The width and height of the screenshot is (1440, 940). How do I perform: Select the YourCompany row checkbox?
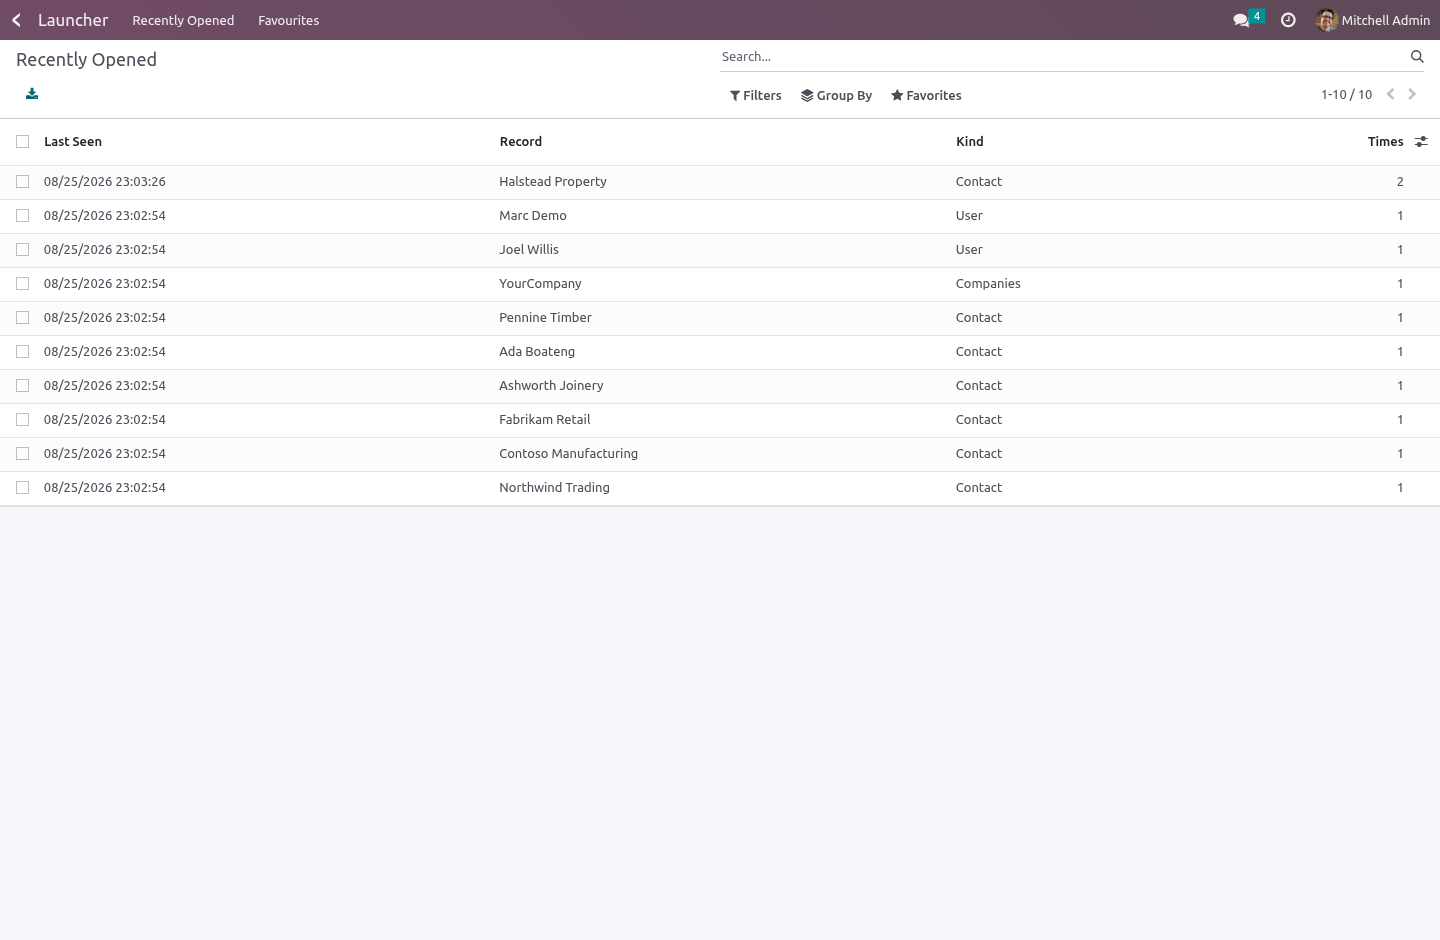[x=22, y=284]
